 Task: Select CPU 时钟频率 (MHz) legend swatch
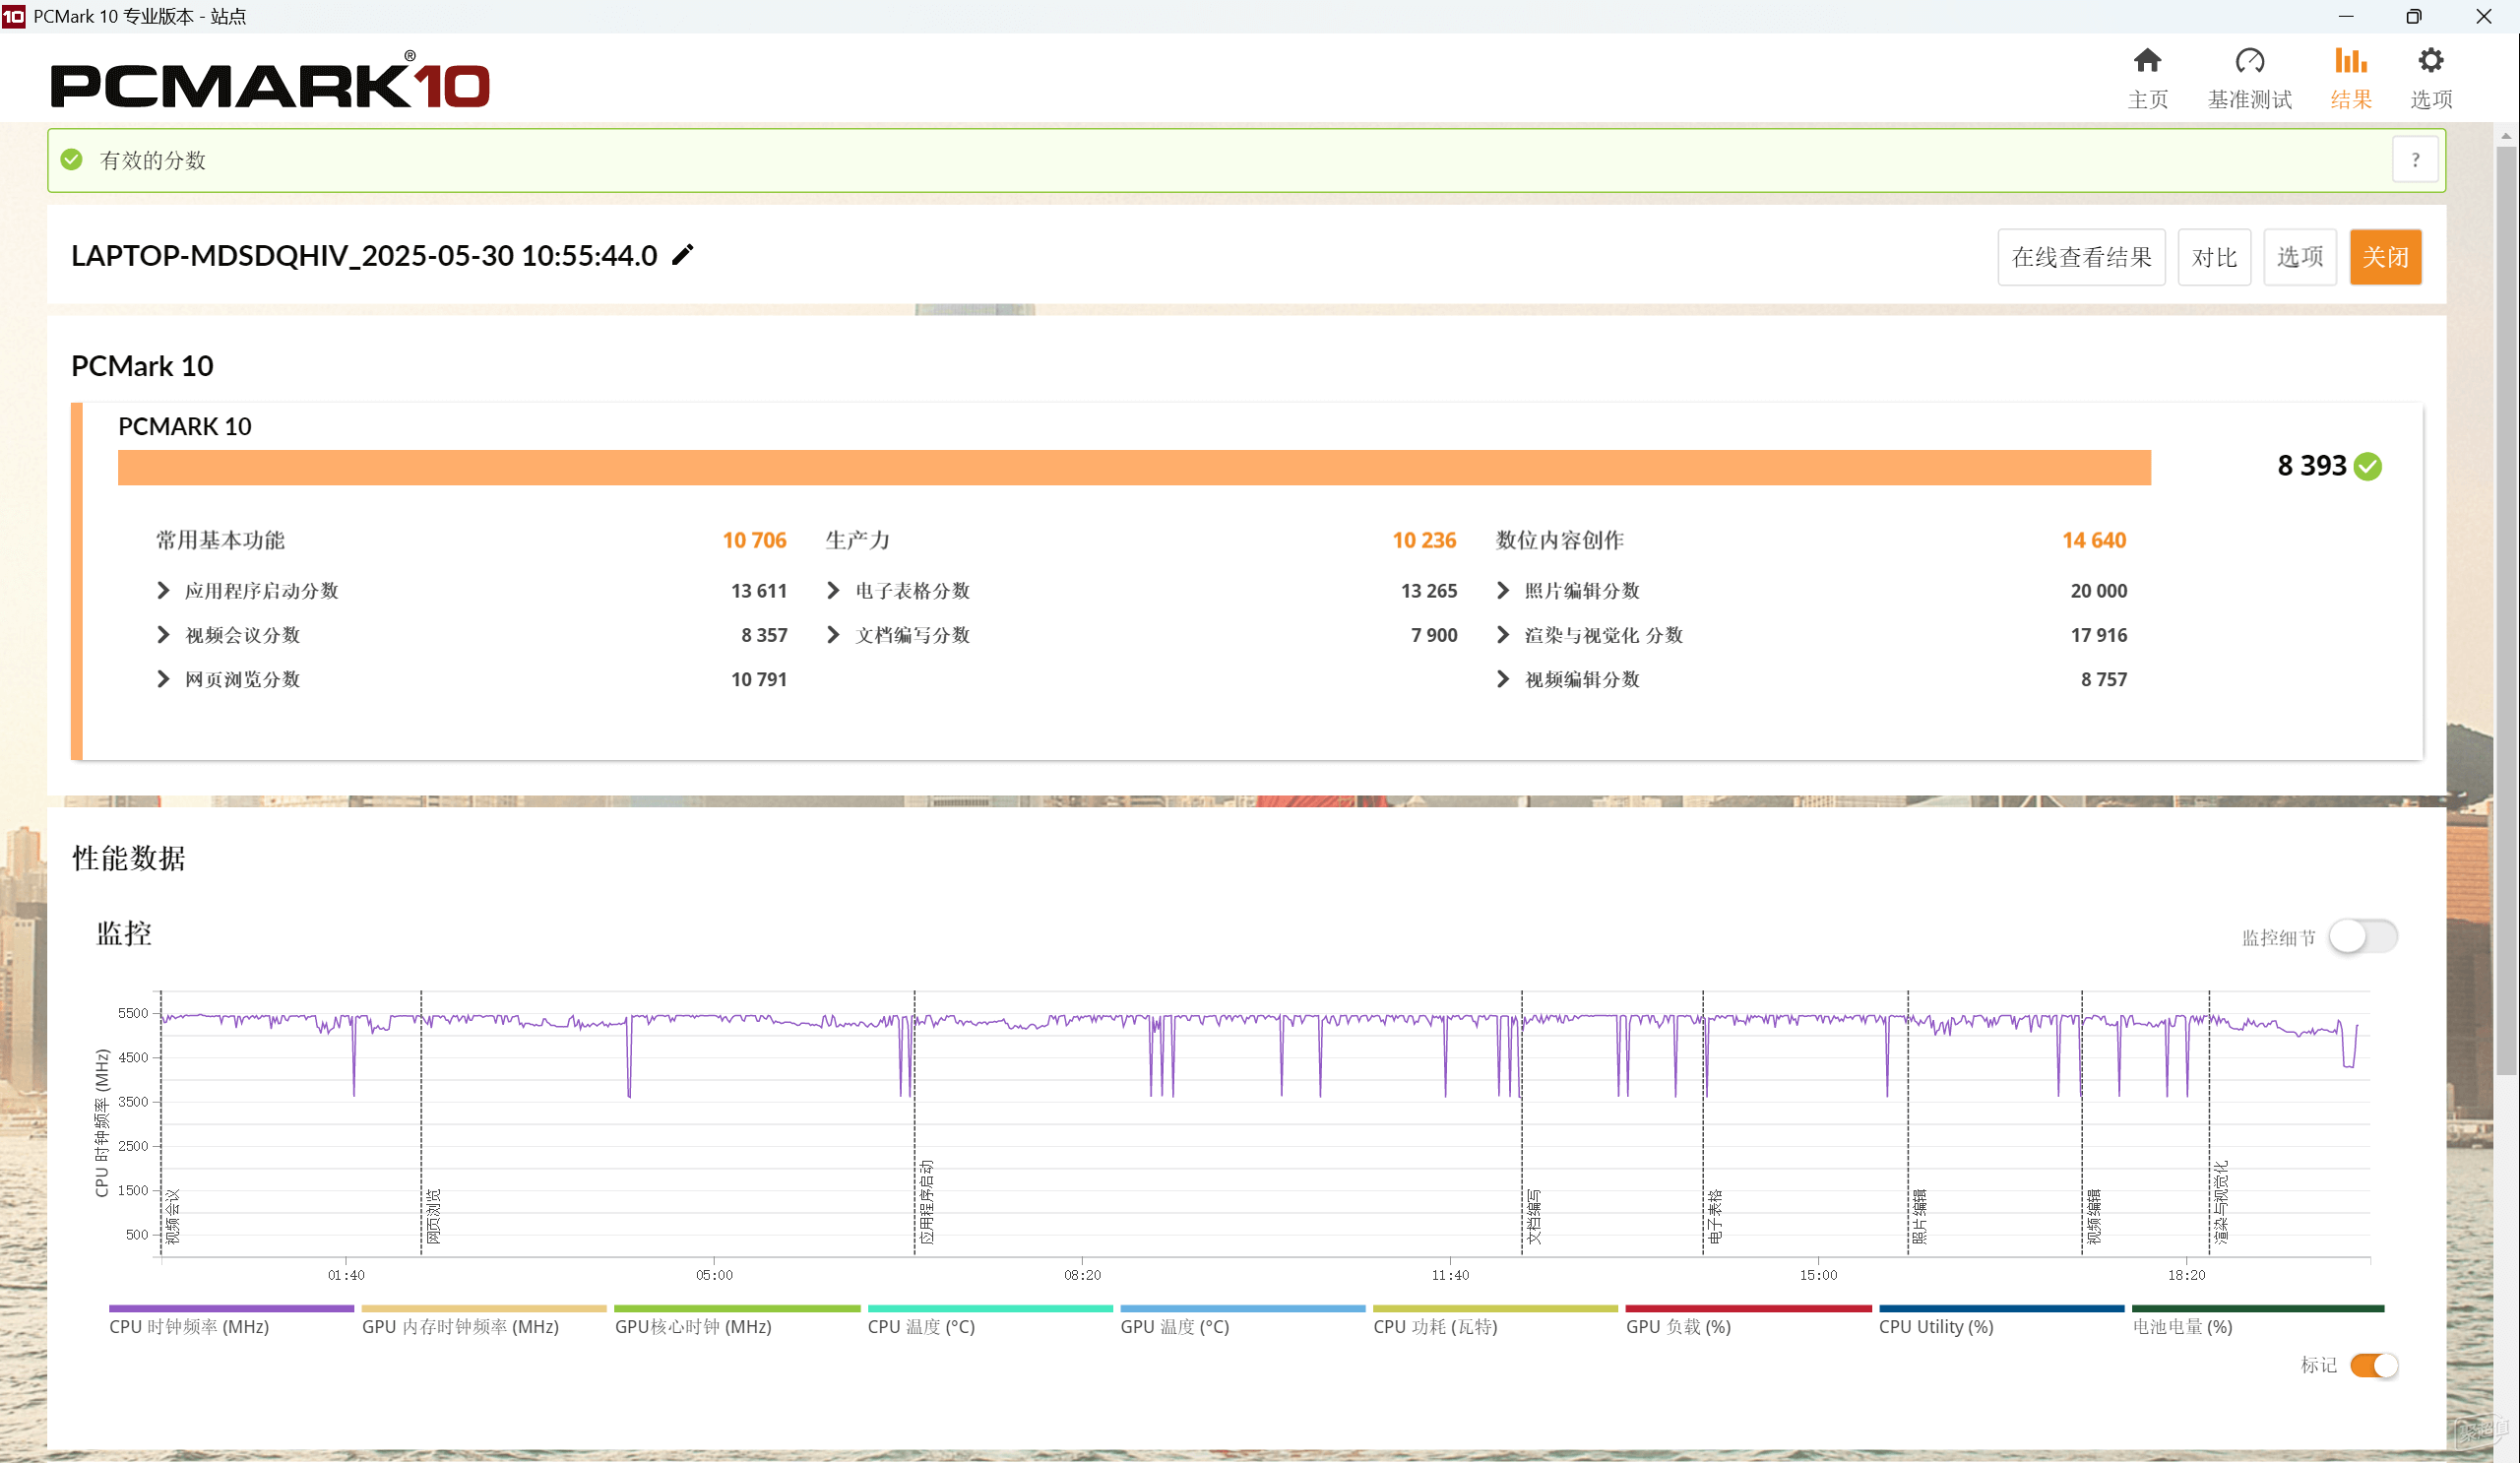(231, 1308)
